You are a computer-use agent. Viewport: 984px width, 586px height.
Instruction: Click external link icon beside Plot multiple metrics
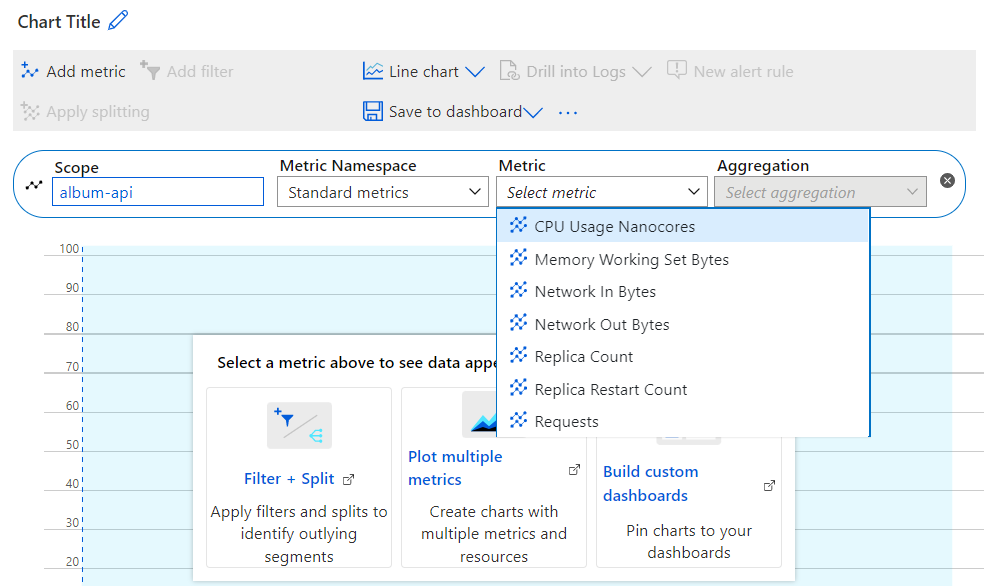click(574, 469)
